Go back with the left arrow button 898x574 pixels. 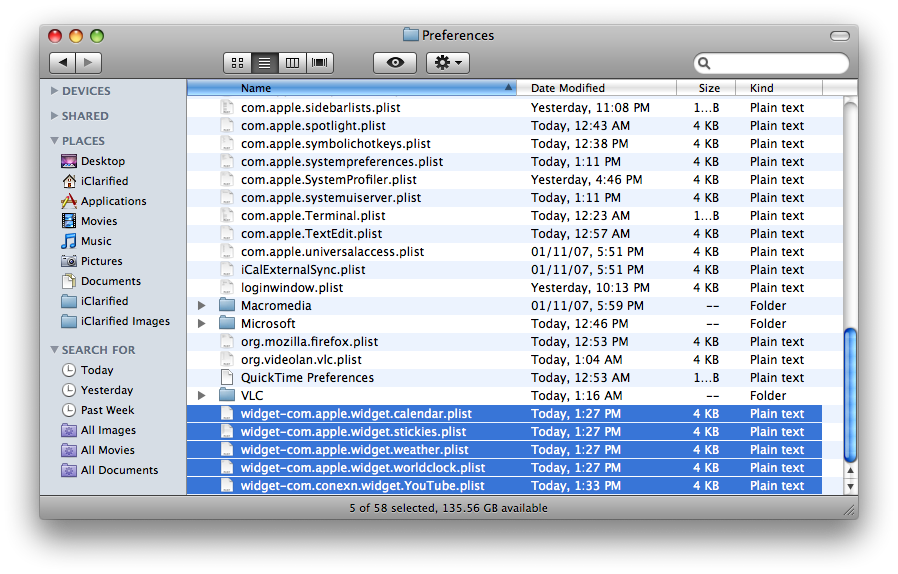tap(63, 63)
